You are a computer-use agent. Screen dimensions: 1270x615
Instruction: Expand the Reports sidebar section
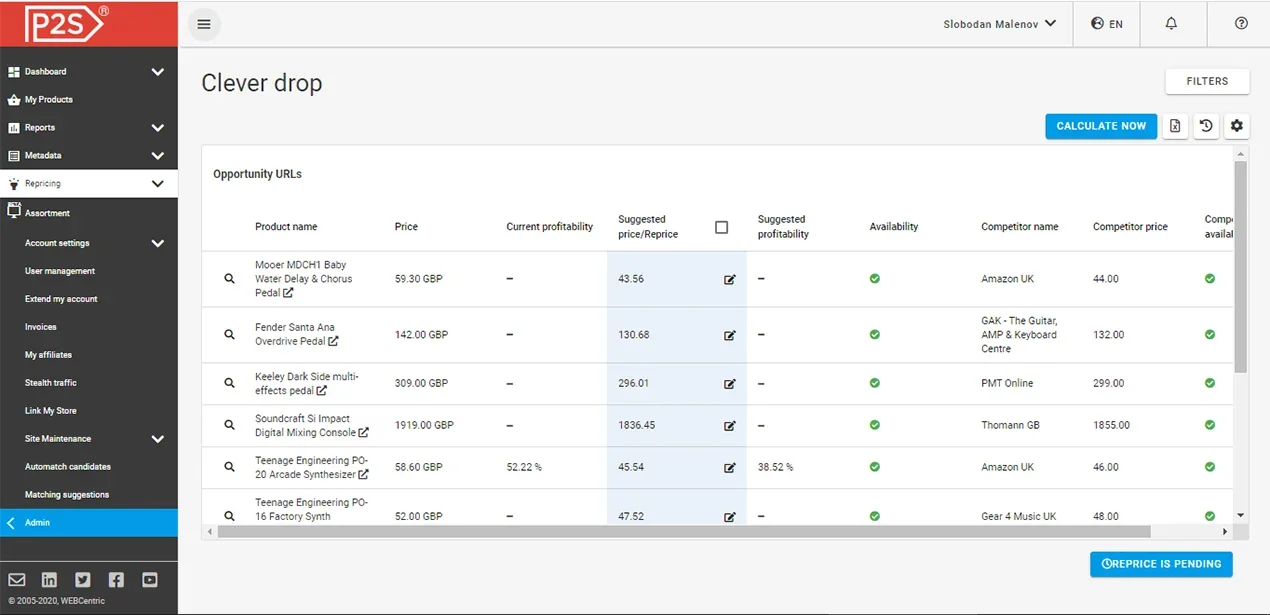point(157,128)
